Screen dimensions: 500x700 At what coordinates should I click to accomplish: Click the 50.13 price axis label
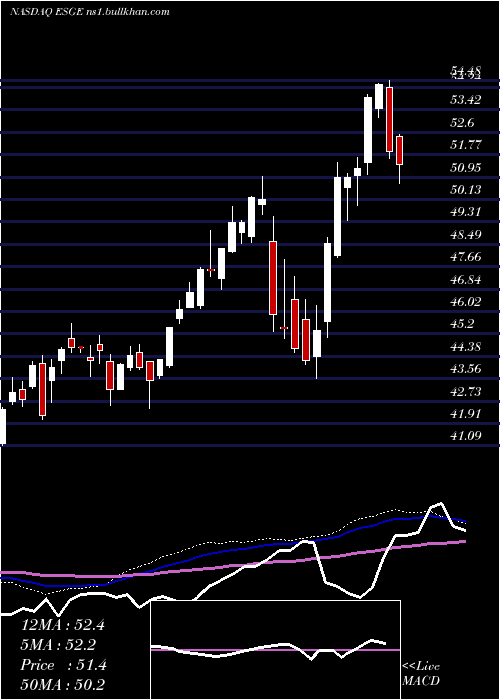466,190
